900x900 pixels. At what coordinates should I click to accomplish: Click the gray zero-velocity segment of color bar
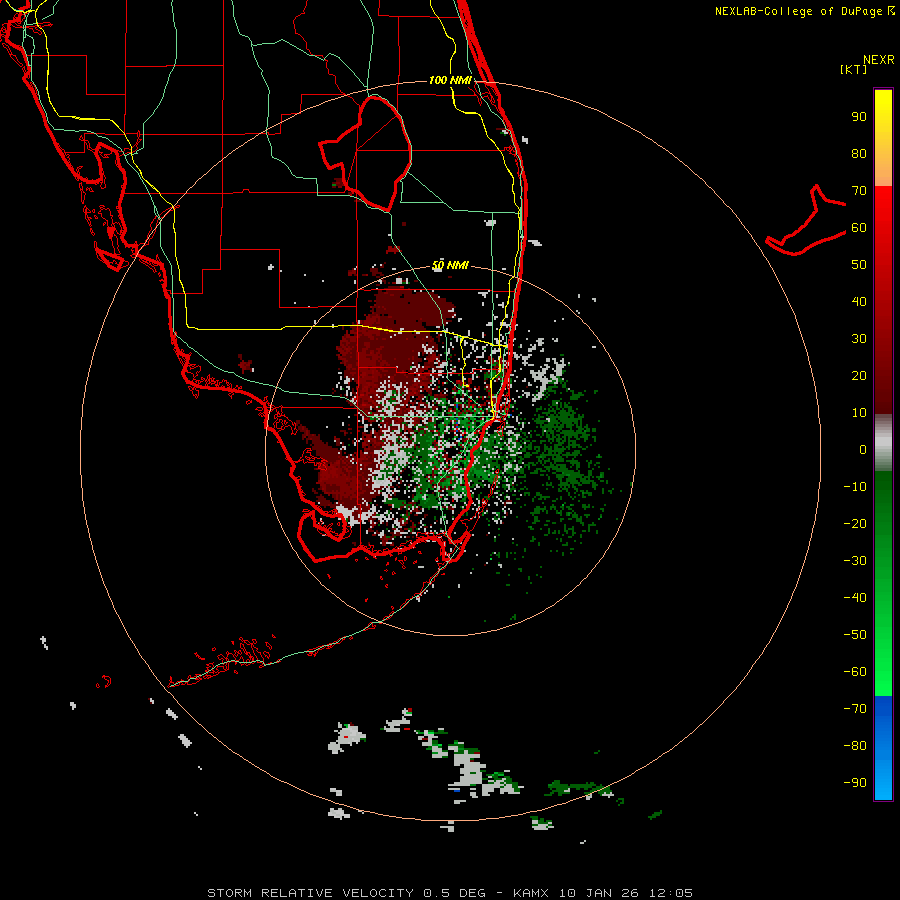[x=883, y=443]
